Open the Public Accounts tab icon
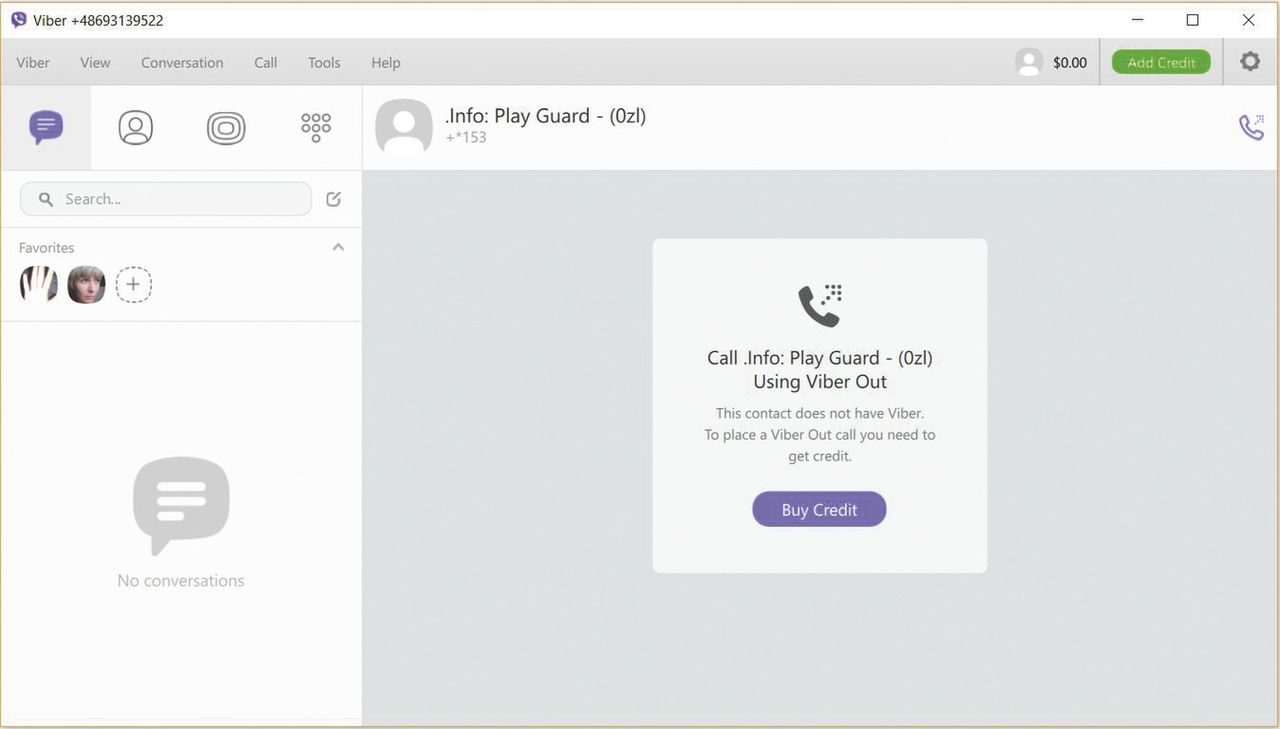The width and height of the screenshot is (1280, 729). (x=226, y=128)
